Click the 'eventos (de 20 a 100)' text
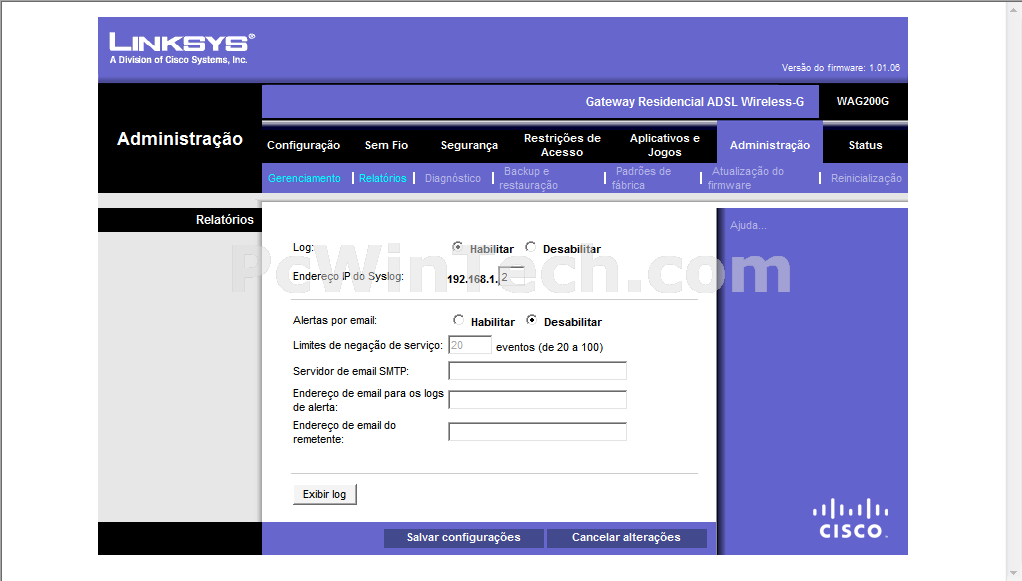The image size is (1022, 581). tap(549, 347)
